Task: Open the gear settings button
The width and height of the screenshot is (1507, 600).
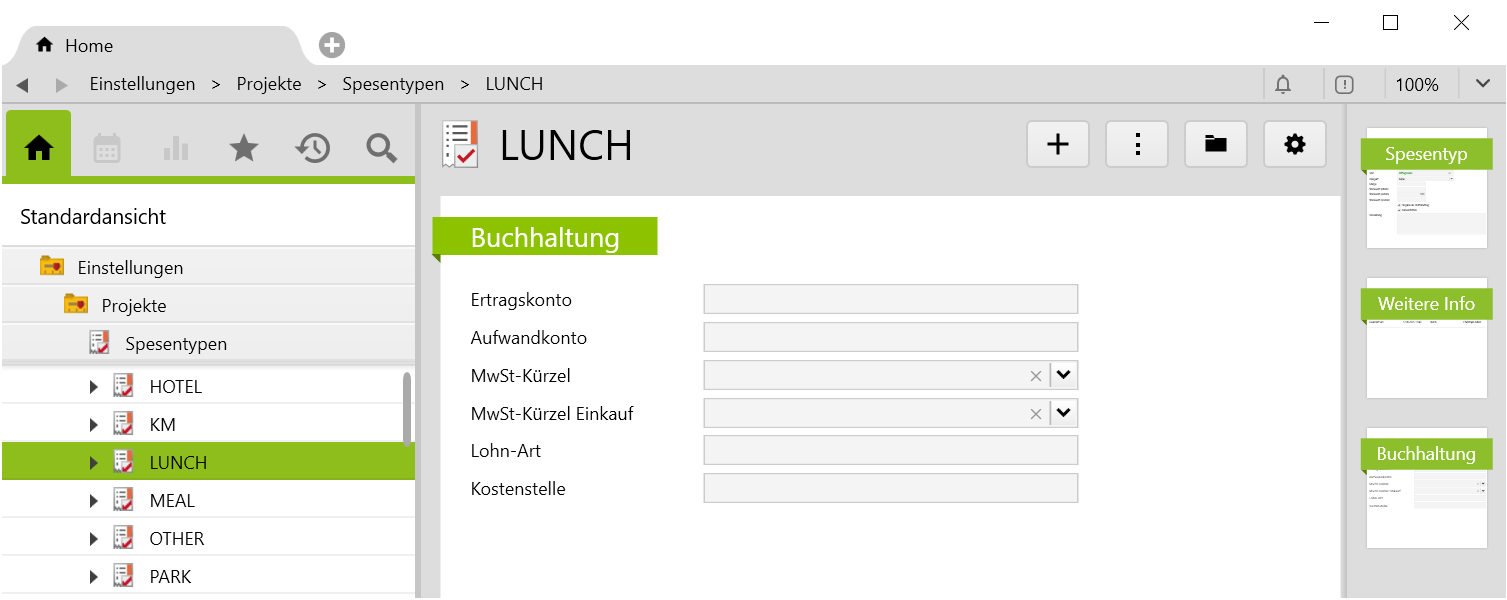Action: tap(1294, 145)
